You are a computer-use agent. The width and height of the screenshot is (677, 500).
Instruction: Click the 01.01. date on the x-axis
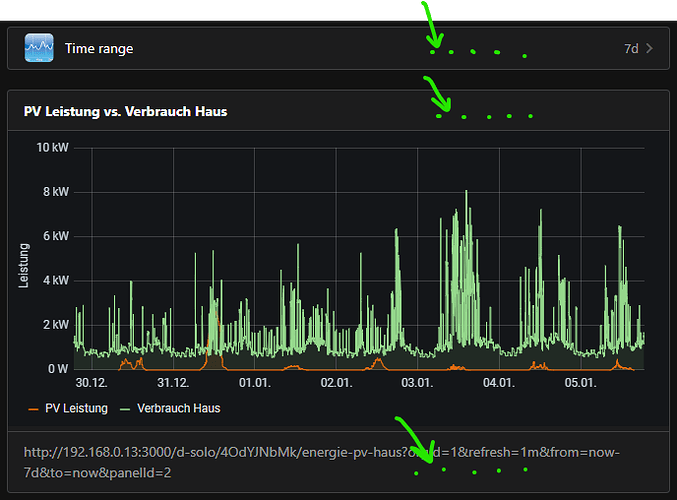(x=255, y=383)
